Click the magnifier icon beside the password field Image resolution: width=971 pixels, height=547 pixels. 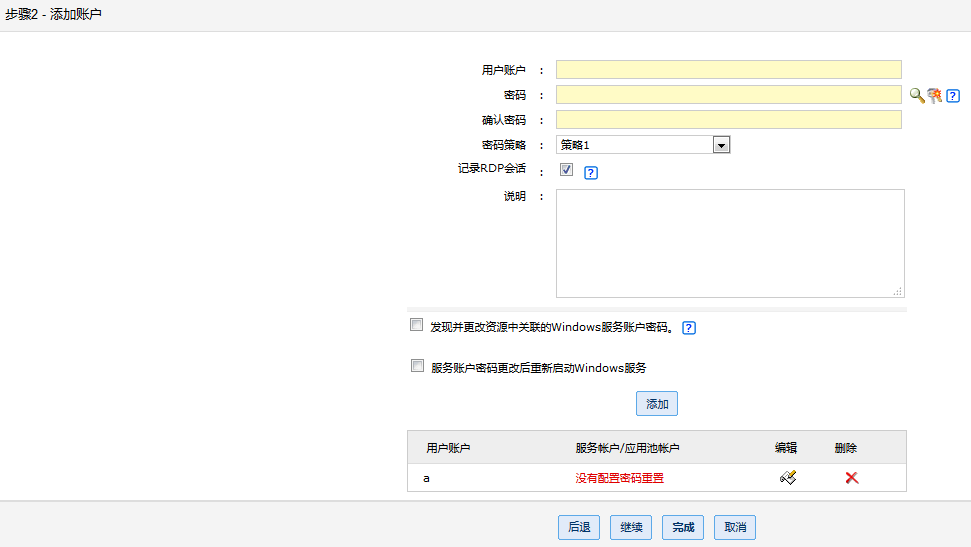(x=916, y=95)
